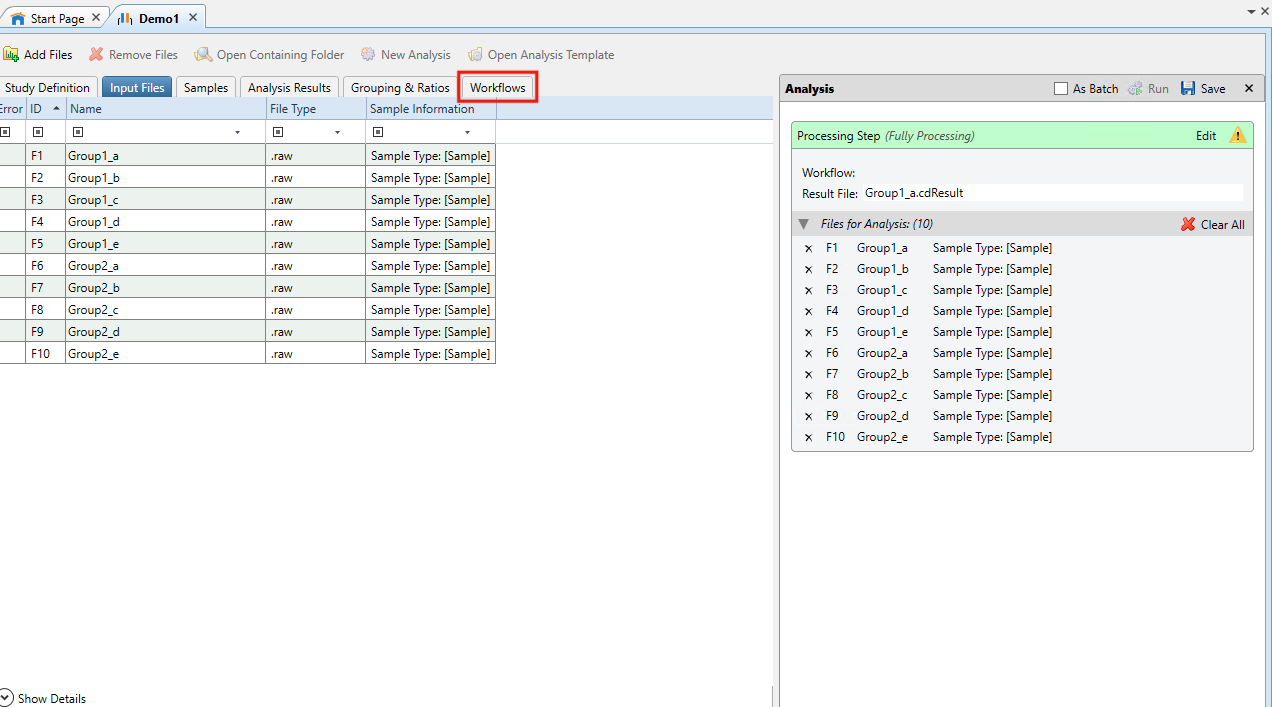The width and height of the screenshot is (1272, 707).
Task: Open the Name column filter dropdown
Action: coord(237,132)
